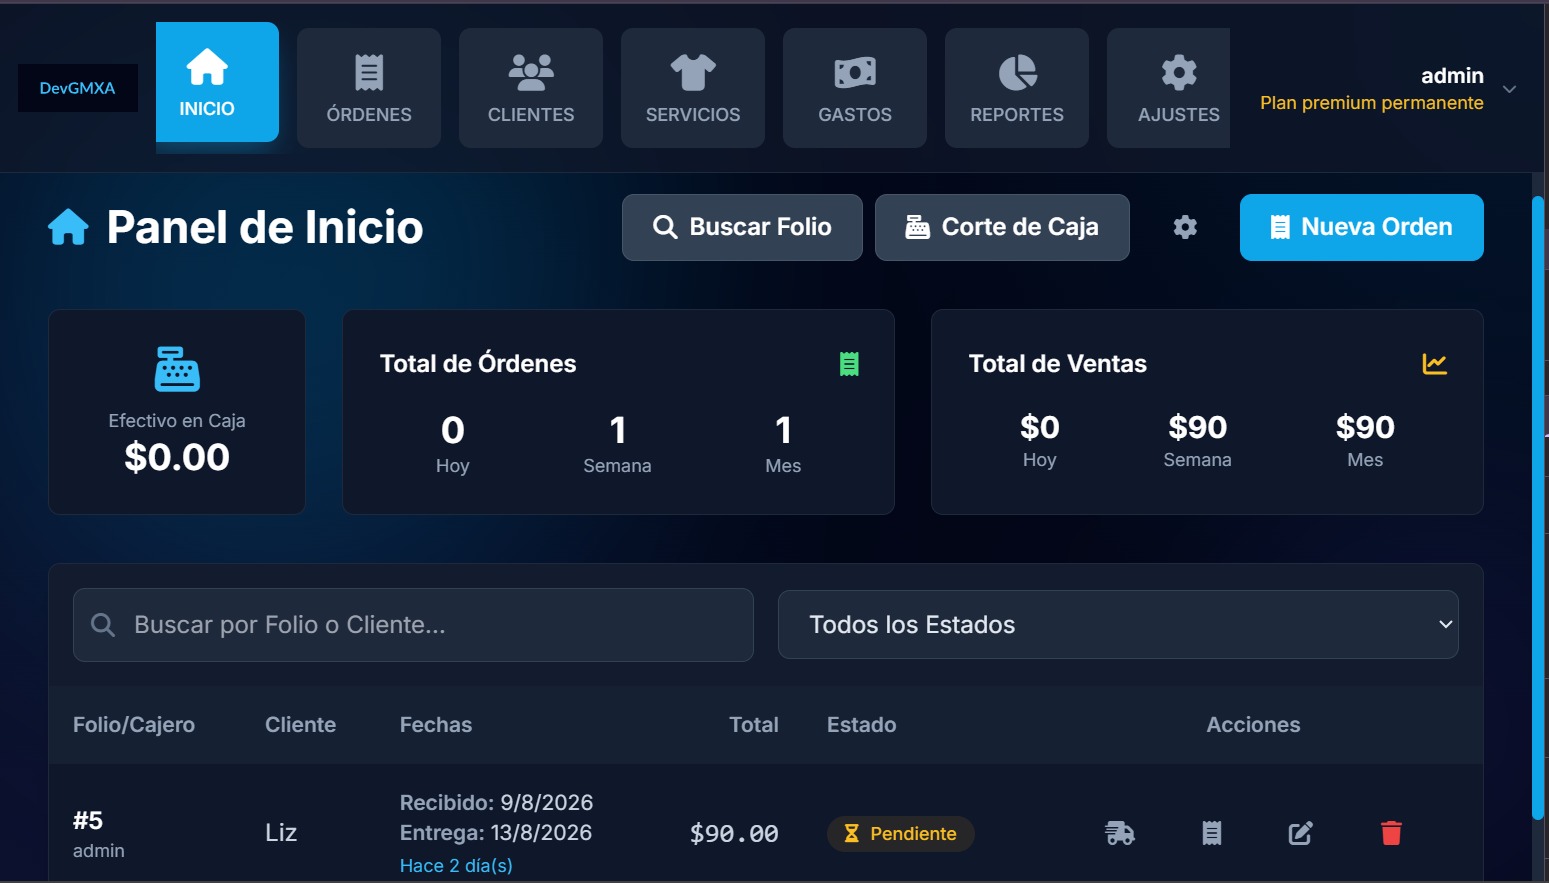
Task: Create a Nueva Orden
Action: click(1362, 227)
